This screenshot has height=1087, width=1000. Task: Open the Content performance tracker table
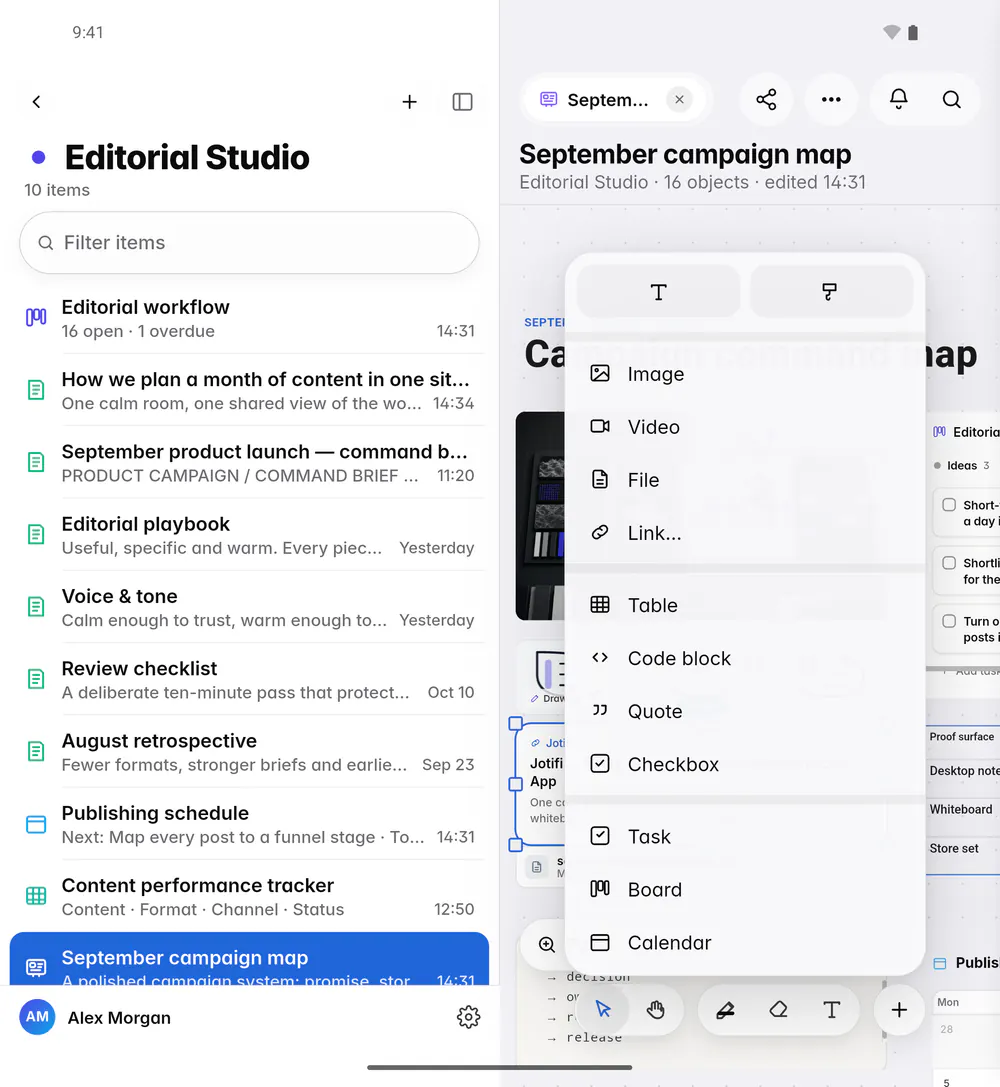(249, 897)
